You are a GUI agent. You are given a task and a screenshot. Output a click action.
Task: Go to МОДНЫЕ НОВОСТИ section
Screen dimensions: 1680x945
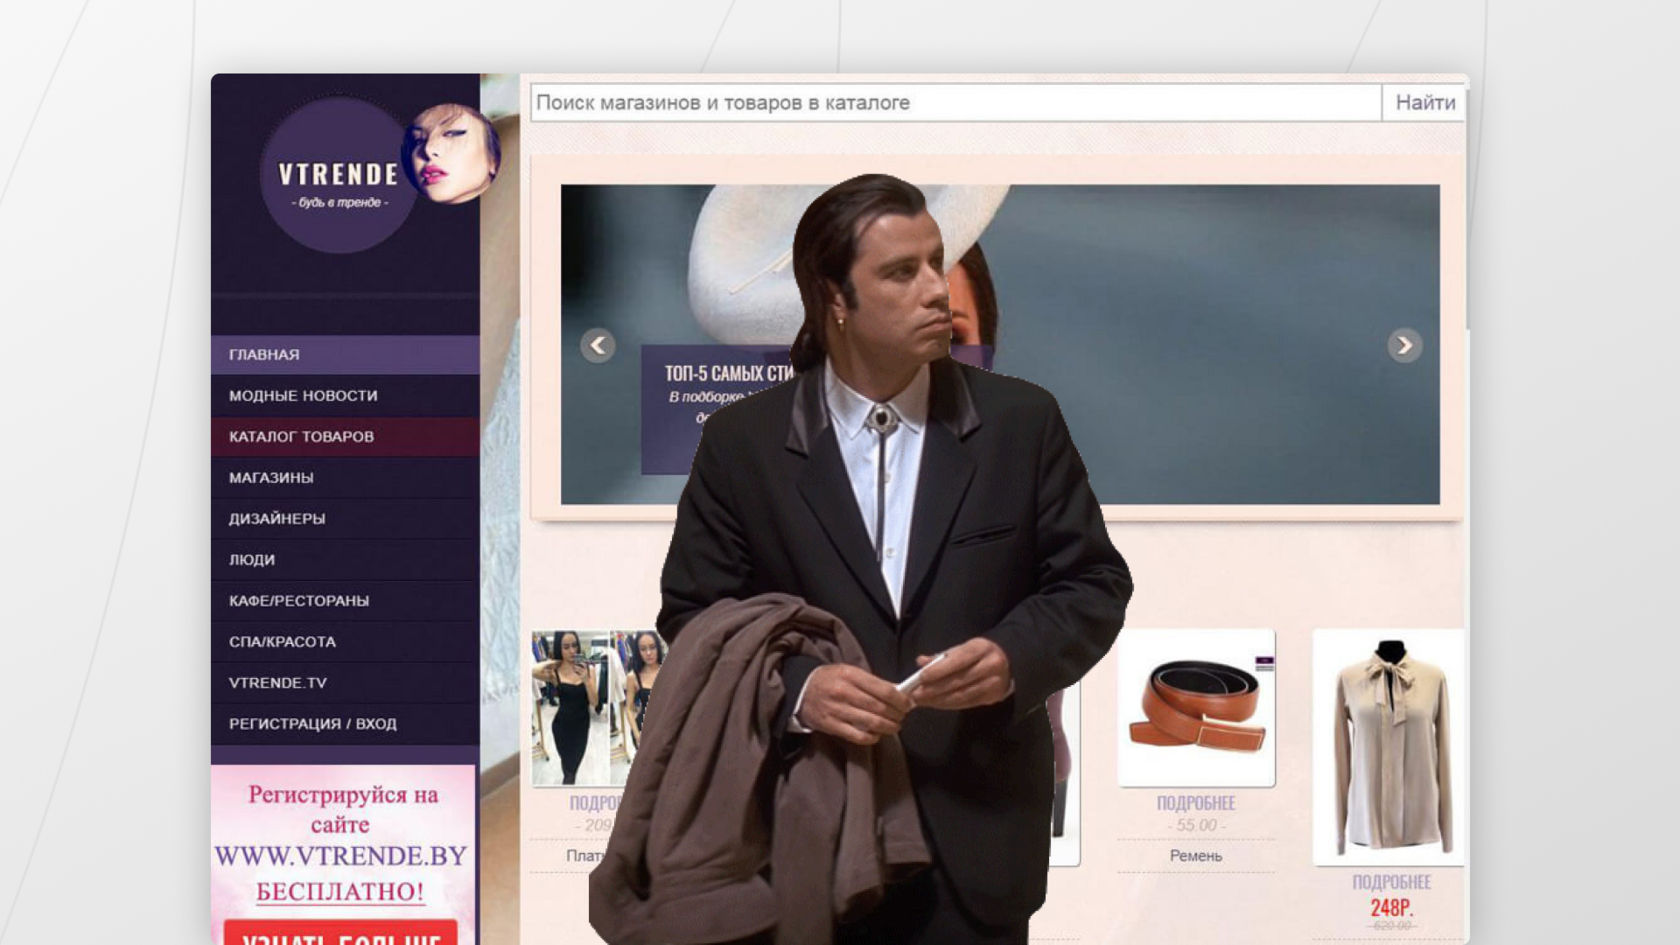345,396
